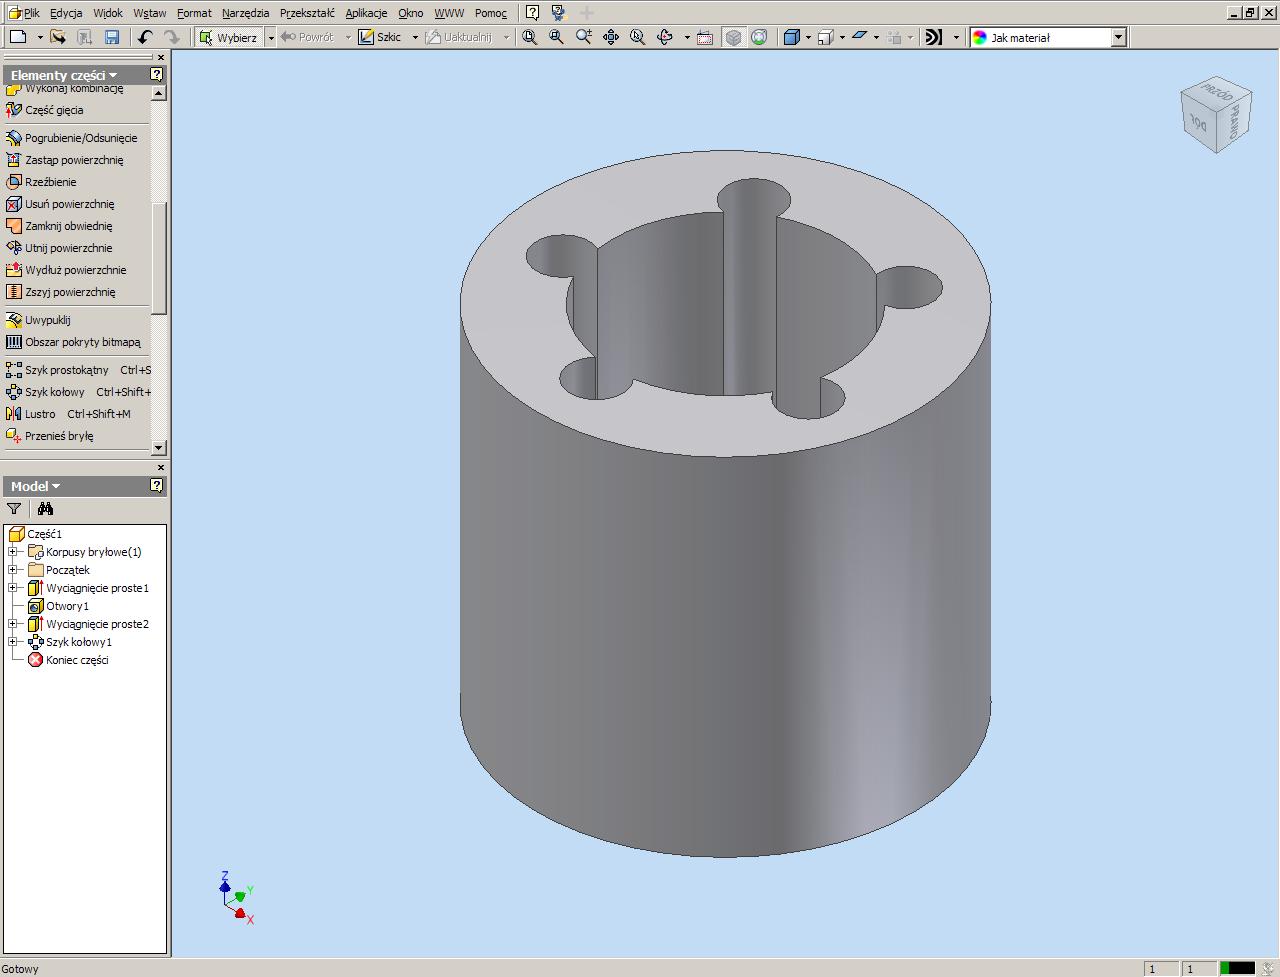Click the blue plane toolbar icon

point(859,37)
